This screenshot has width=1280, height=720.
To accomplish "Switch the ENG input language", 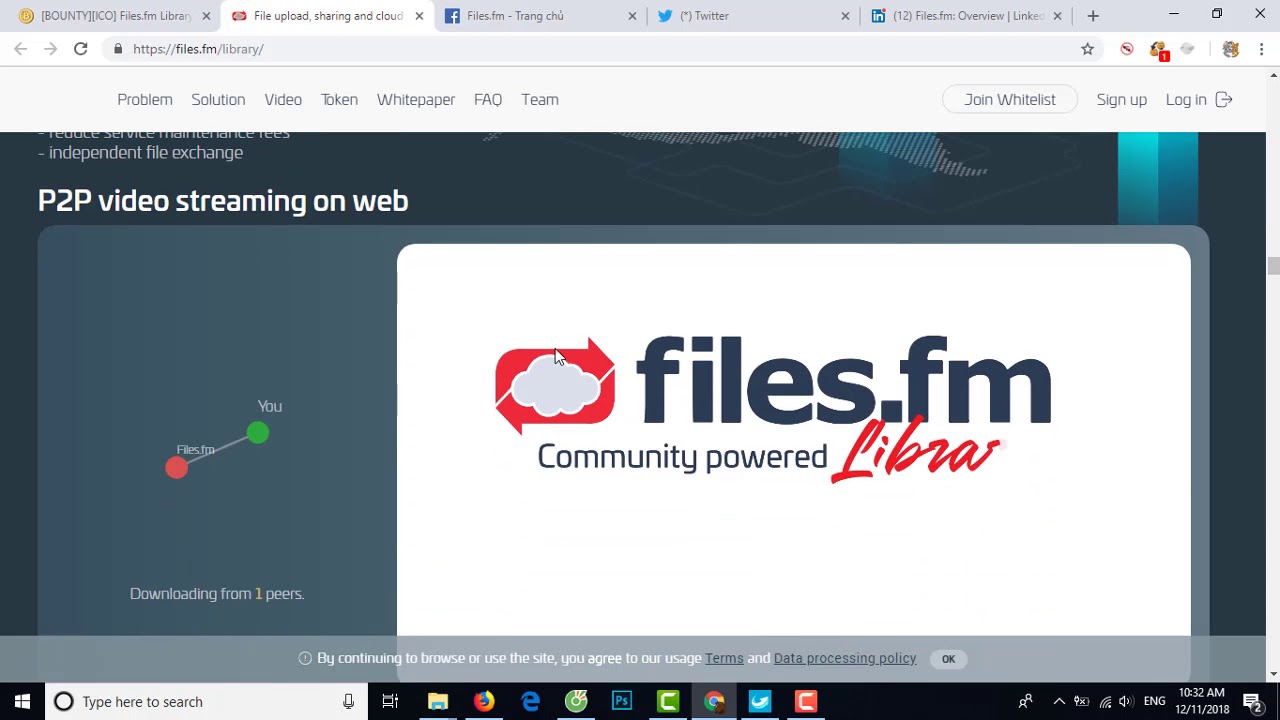I will point(1154,701).
